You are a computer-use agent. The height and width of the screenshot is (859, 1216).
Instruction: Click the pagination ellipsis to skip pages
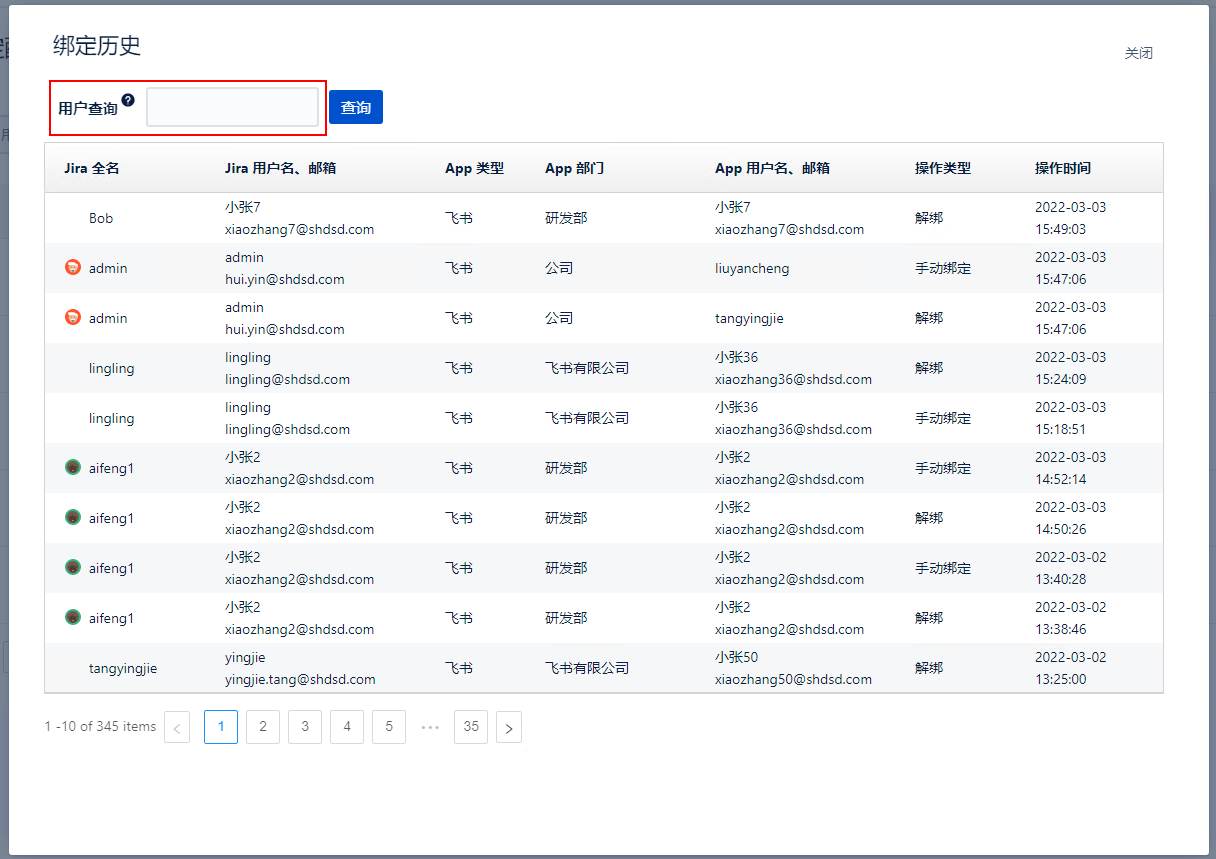click(430, 727)
